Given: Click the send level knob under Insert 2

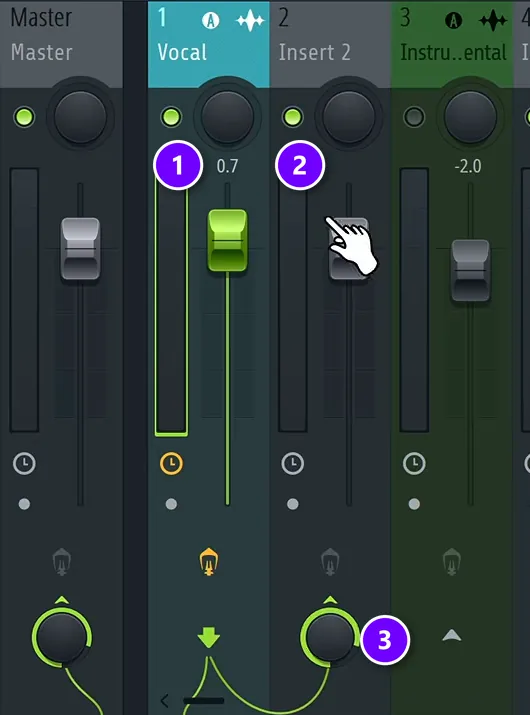Looking at the screenshot, I should (330, 637).
